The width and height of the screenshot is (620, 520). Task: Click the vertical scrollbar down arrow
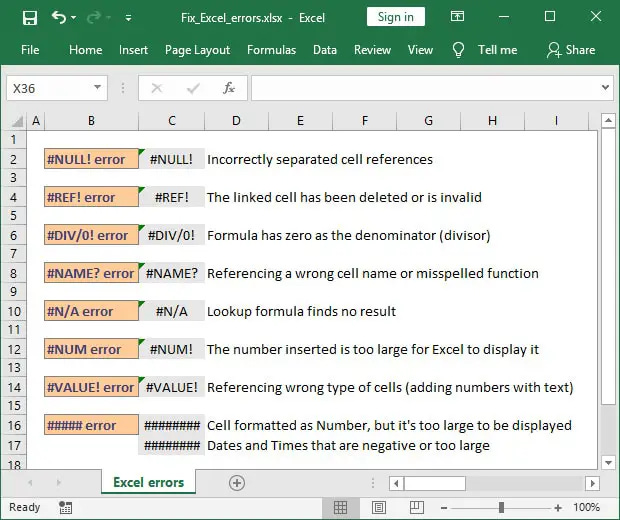click(x=608, y=462)
